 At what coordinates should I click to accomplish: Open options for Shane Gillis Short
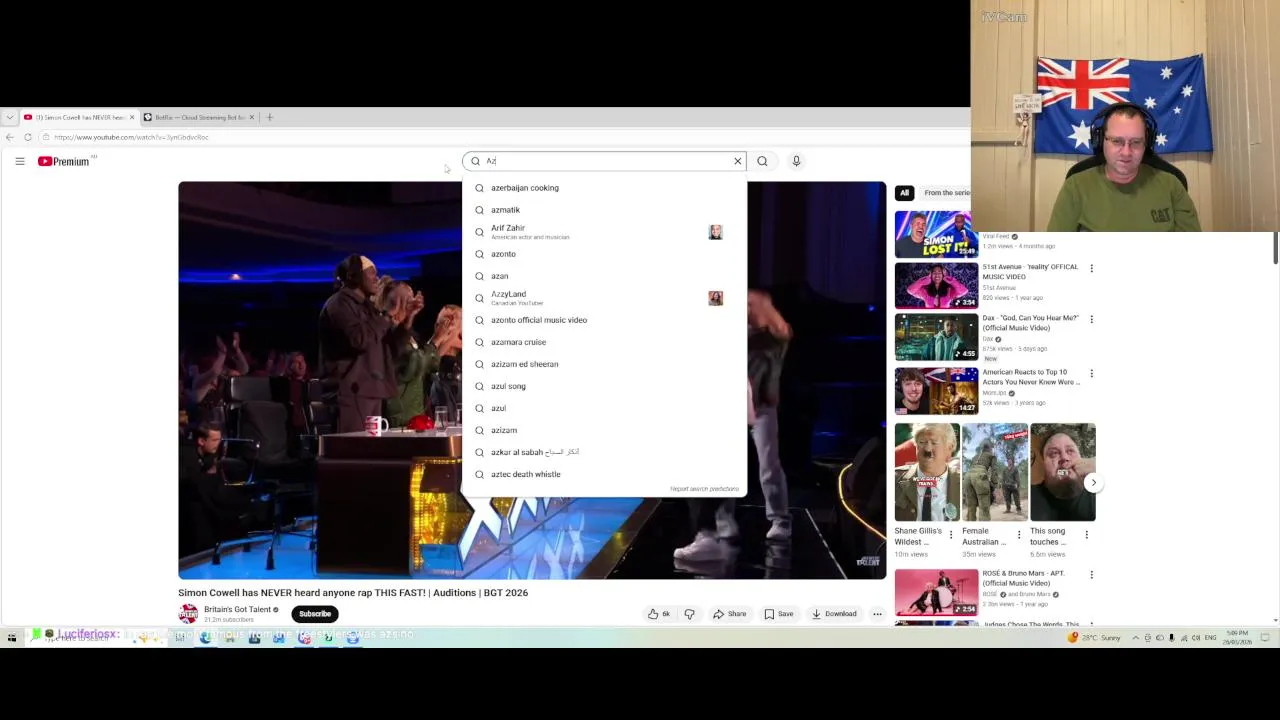point(951,535)
